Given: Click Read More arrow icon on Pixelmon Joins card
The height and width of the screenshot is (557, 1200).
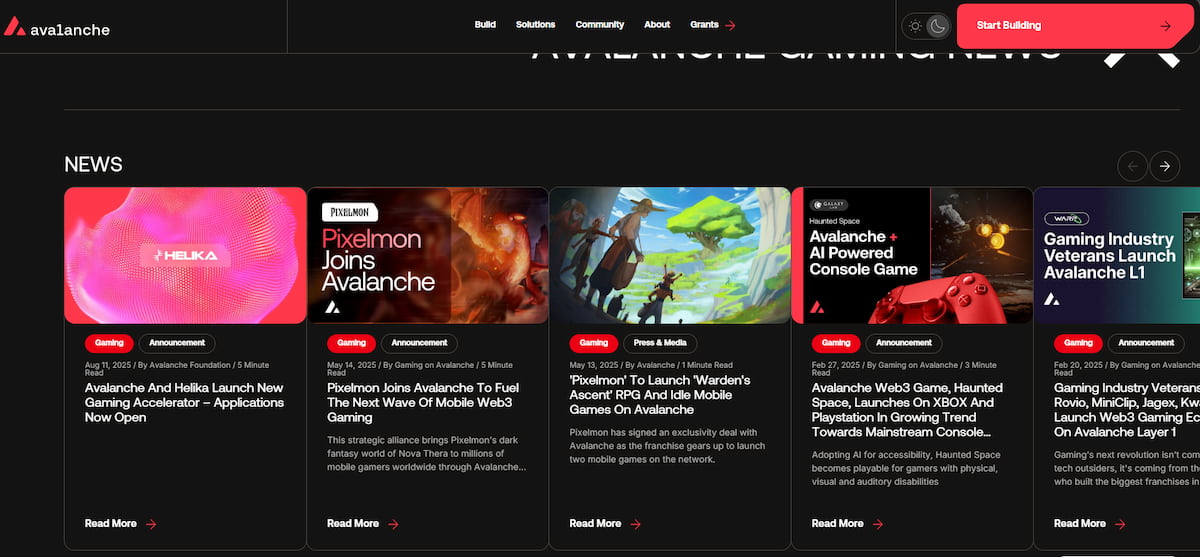Looking at the screenshot, I should click(x=393, y=524).
